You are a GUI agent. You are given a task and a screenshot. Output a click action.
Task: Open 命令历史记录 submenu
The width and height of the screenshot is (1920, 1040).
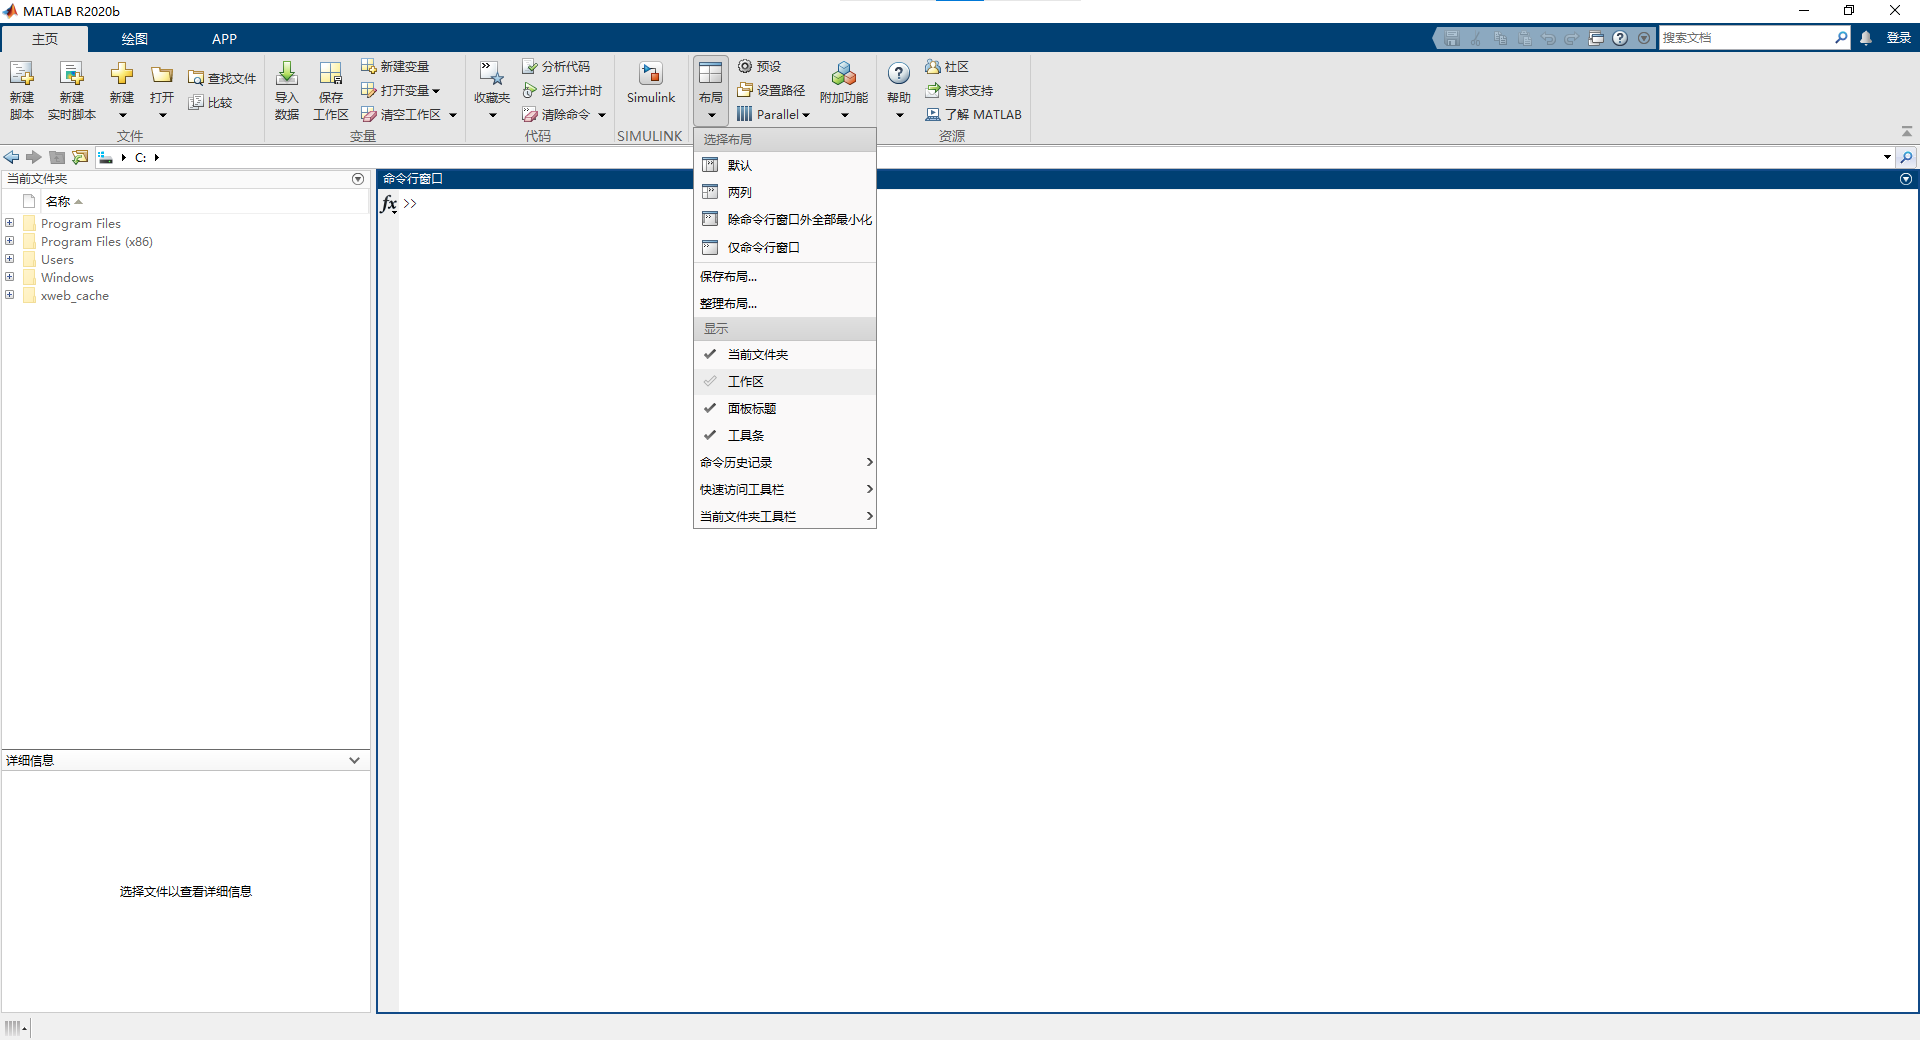[785, 462]
